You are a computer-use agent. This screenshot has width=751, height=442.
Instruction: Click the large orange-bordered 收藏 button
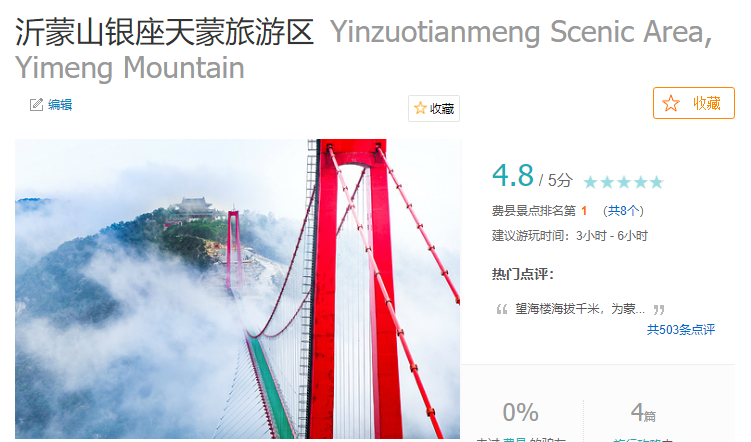(x=694, y=103)
